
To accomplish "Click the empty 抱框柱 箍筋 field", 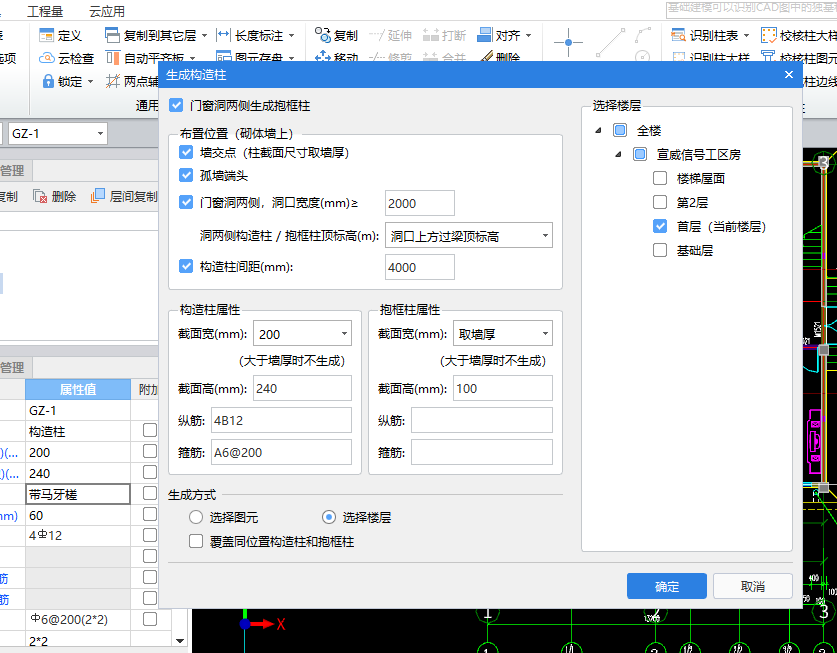I will click(482, 452).
